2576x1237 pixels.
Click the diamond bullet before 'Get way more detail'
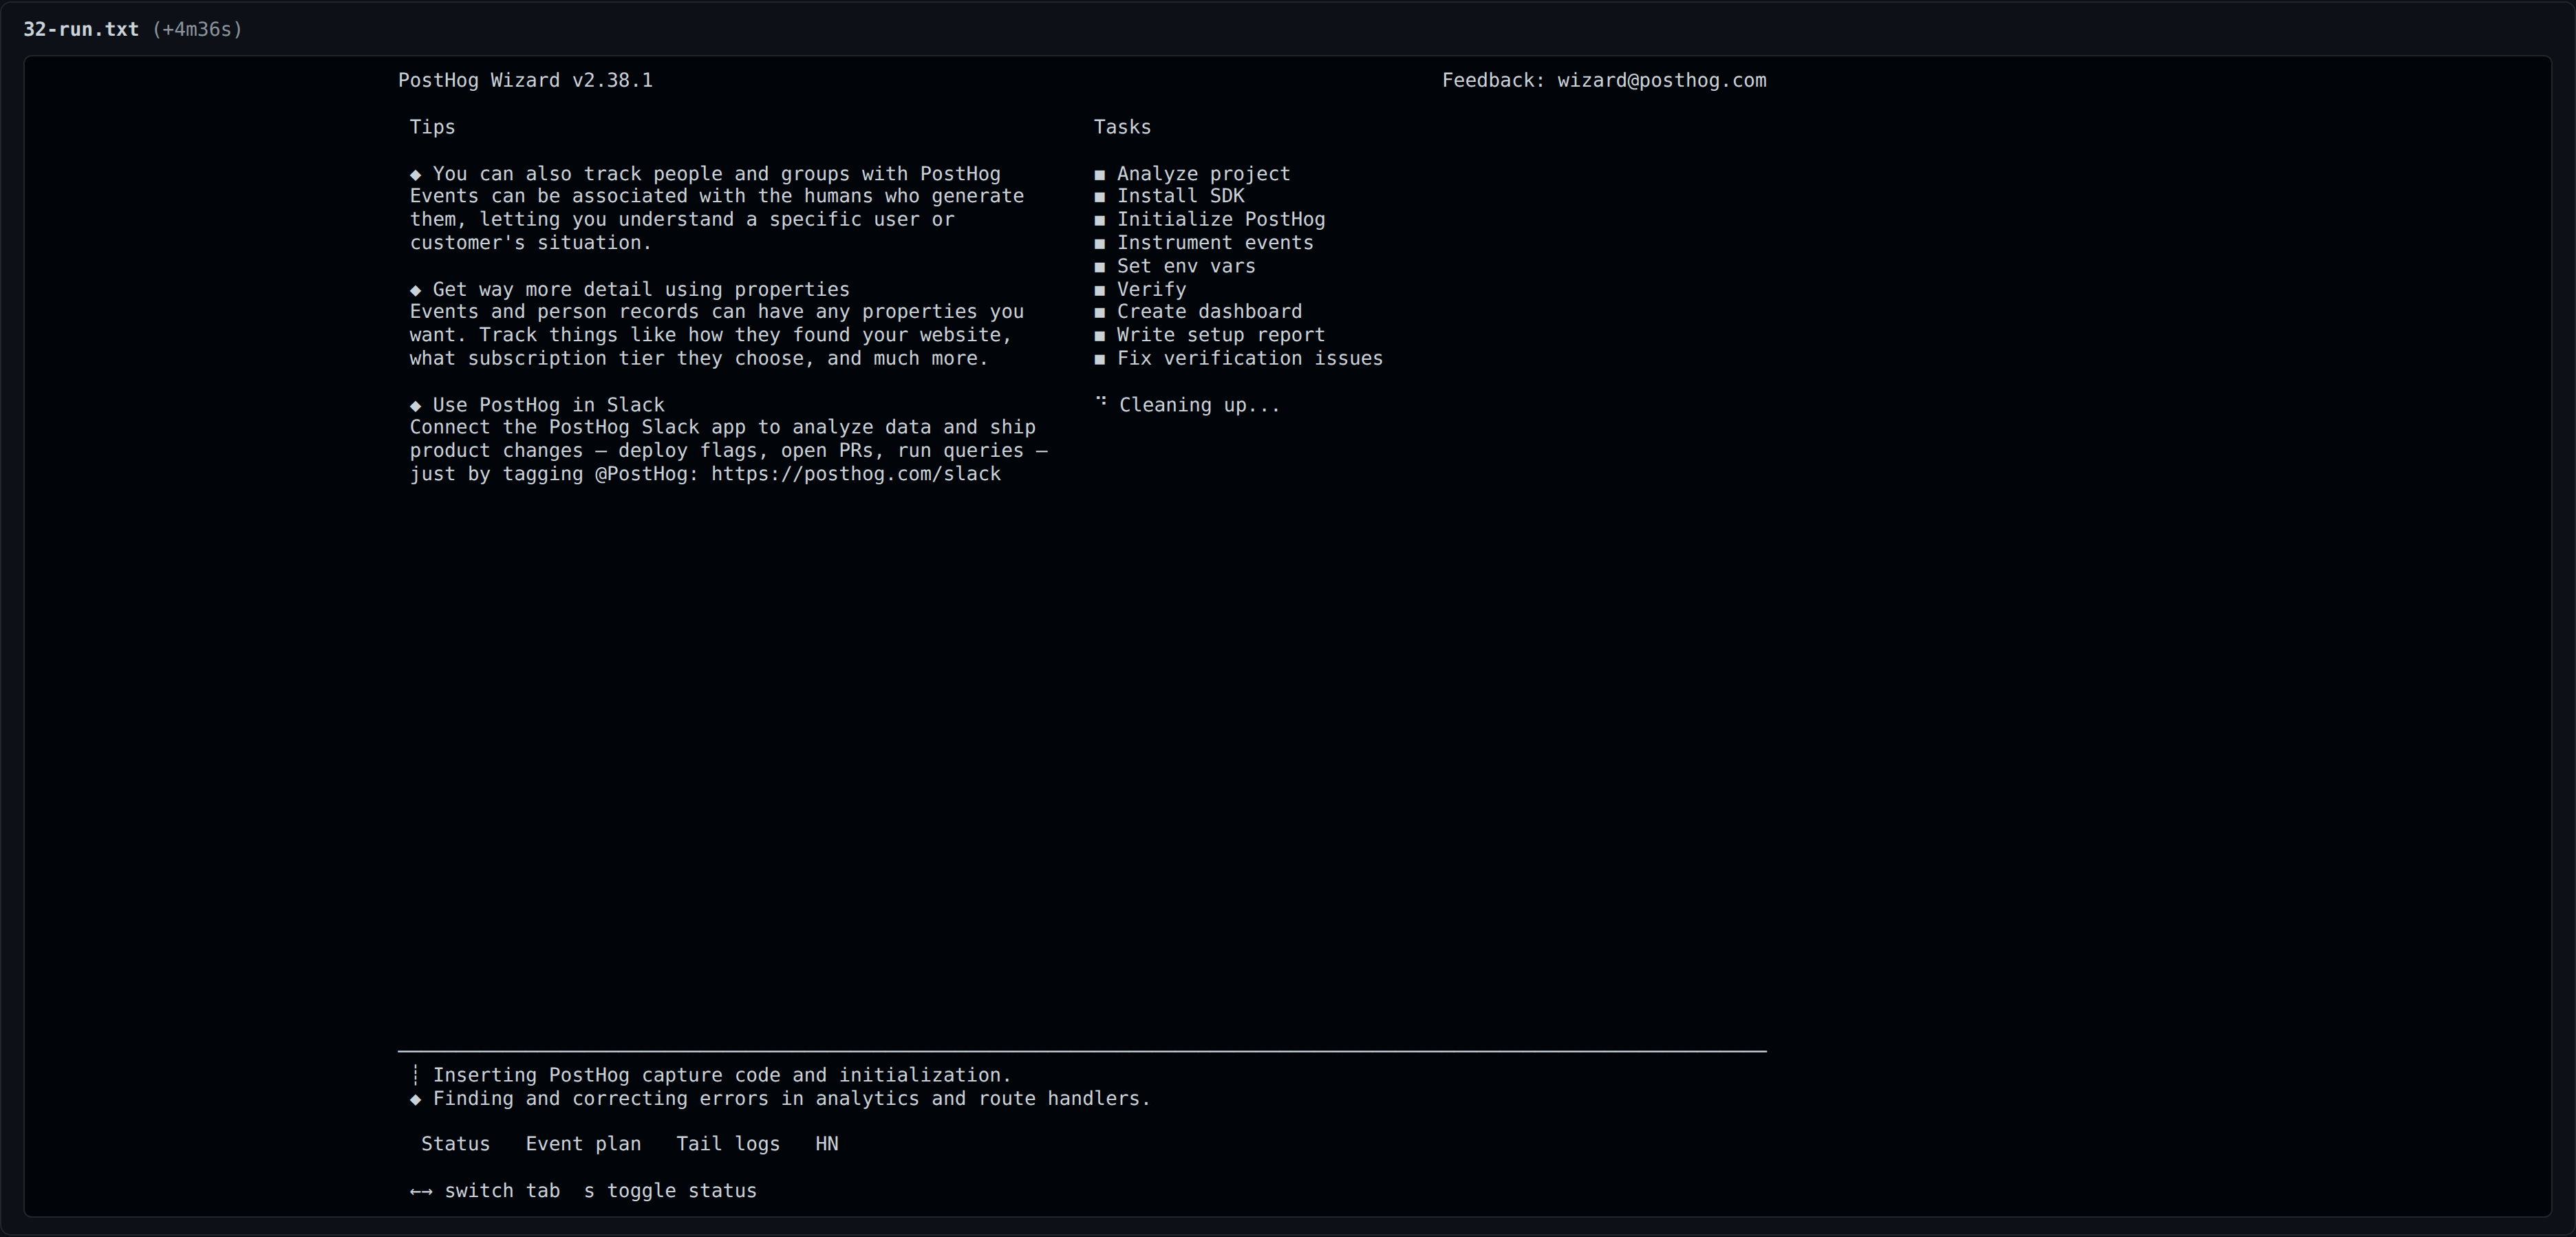pos(415,290)
